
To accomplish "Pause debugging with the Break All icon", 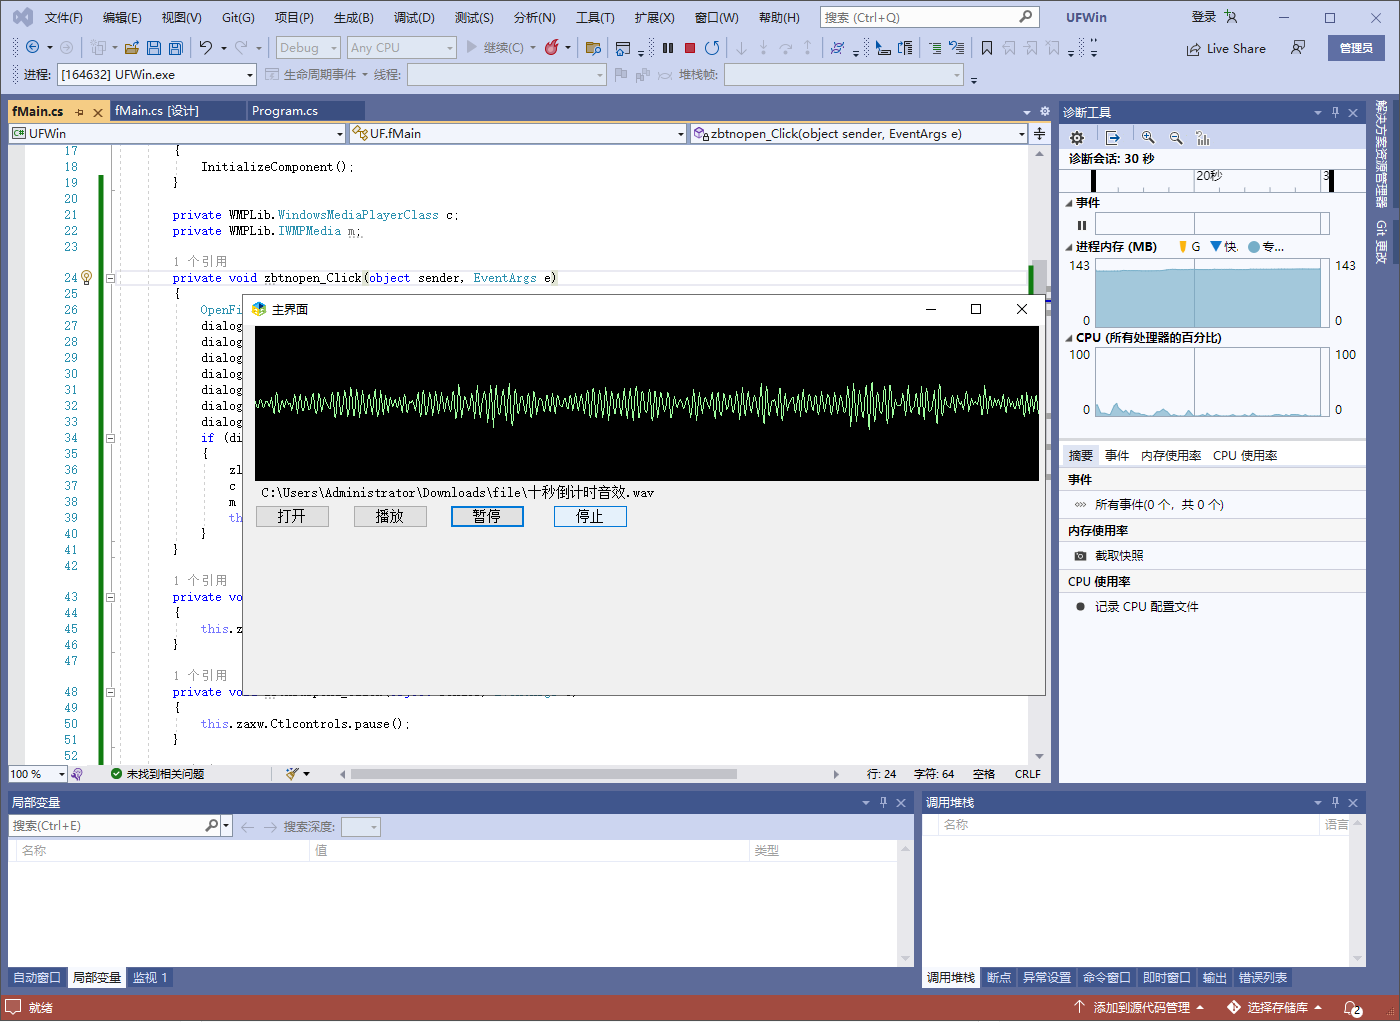I will click(x=668, y=47).
